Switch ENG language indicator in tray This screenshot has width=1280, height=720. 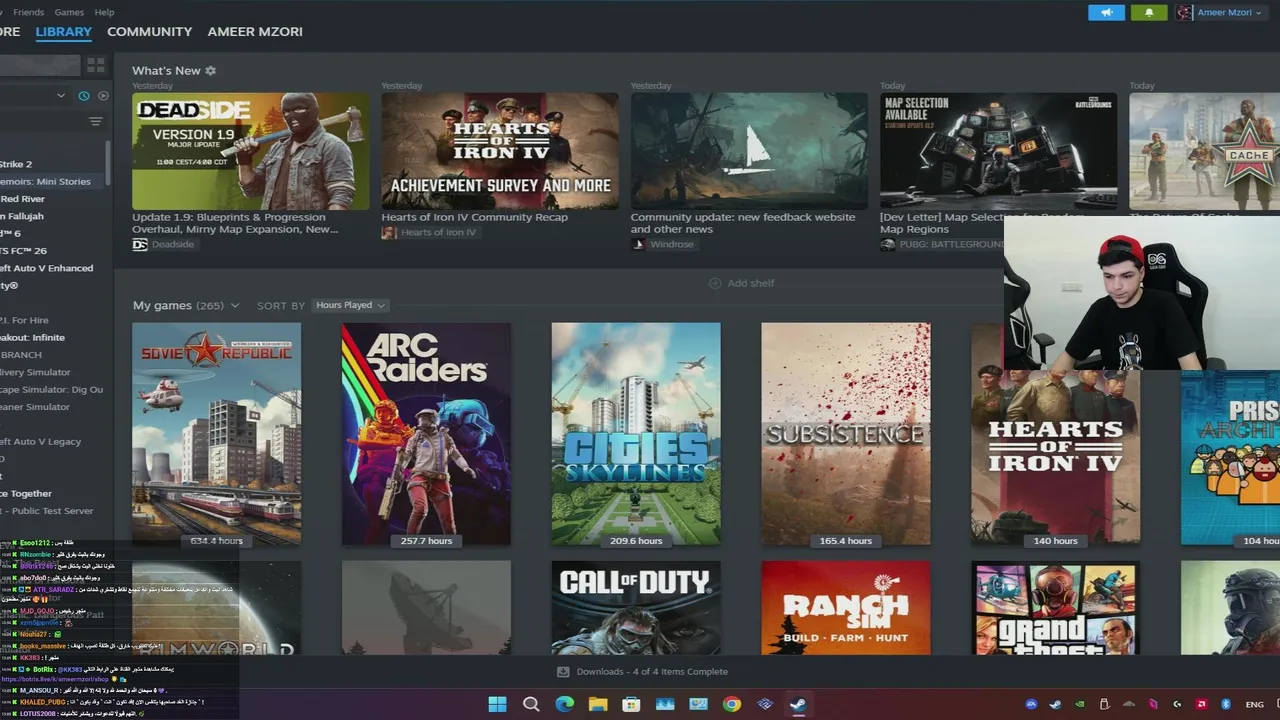pos(1254,705)
